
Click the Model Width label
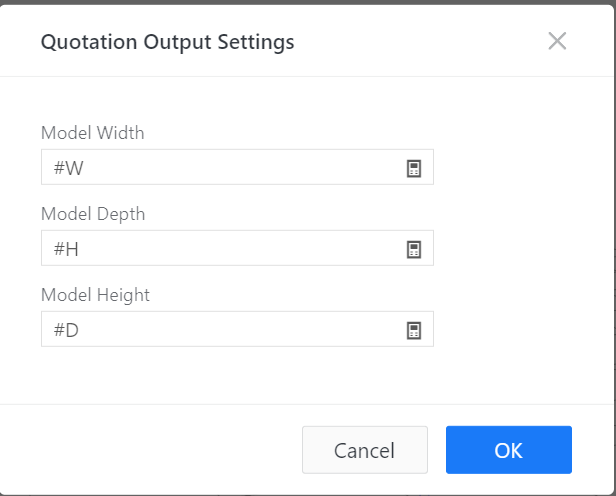tap(93, 133)
